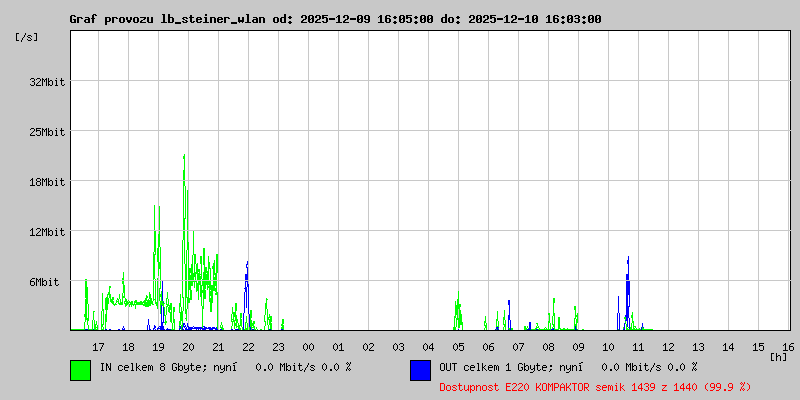Click hour label 13 on time axis

[x=698, y=347]
